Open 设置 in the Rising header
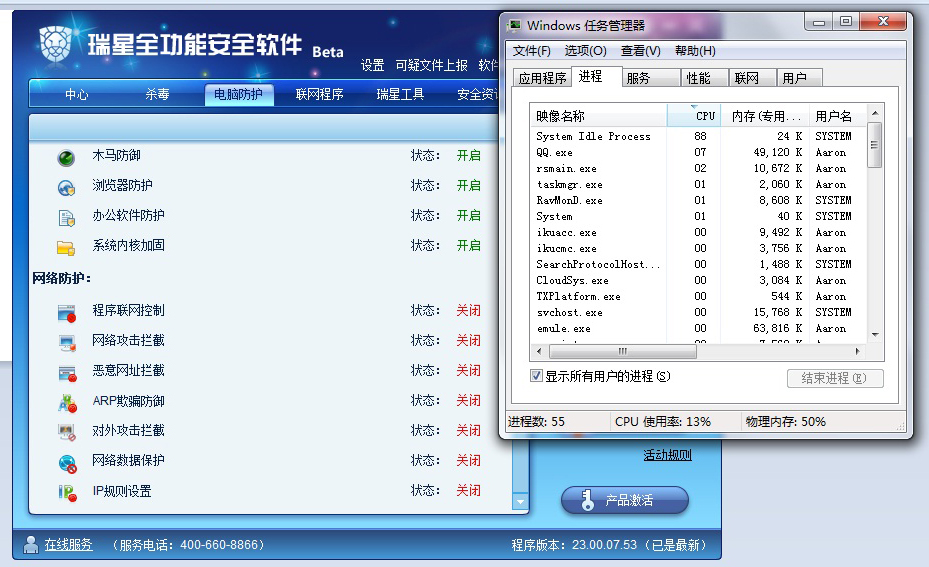This screenshot has height=567, width=929. click(373, 65)
